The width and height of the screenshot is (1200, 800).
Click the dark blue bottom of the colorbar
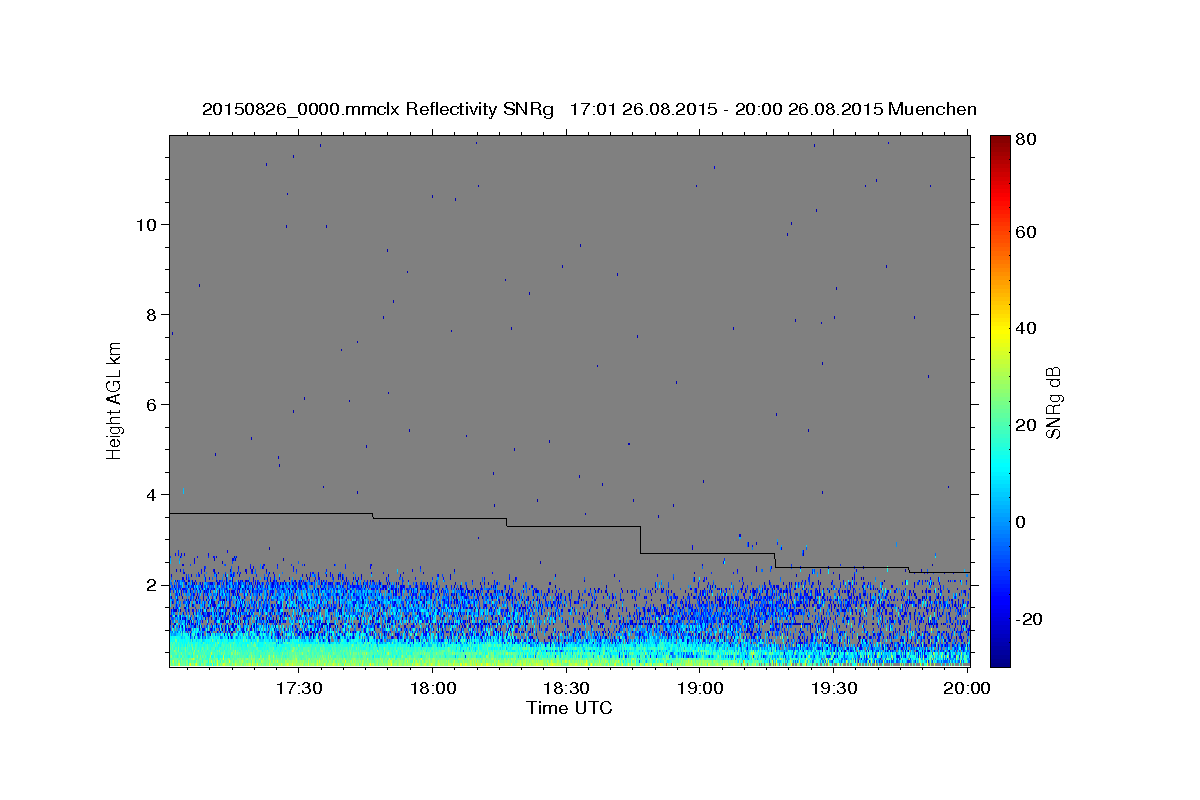coord(1000,657)
